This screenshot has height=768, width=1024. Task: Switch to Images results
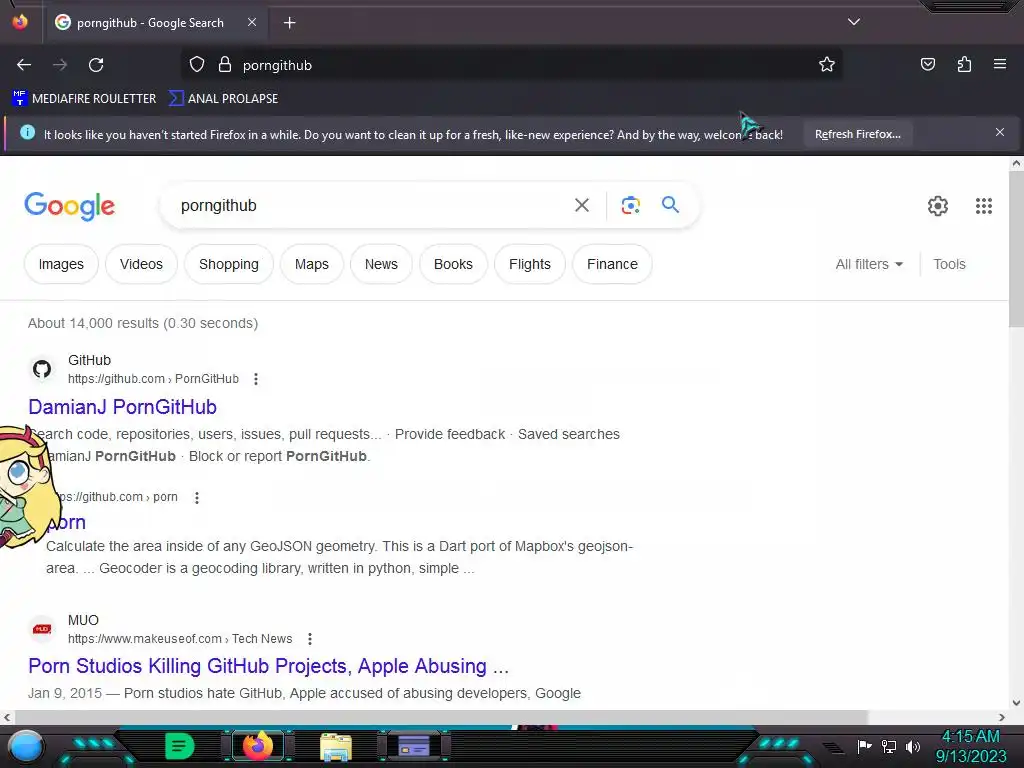pos(61,264)
